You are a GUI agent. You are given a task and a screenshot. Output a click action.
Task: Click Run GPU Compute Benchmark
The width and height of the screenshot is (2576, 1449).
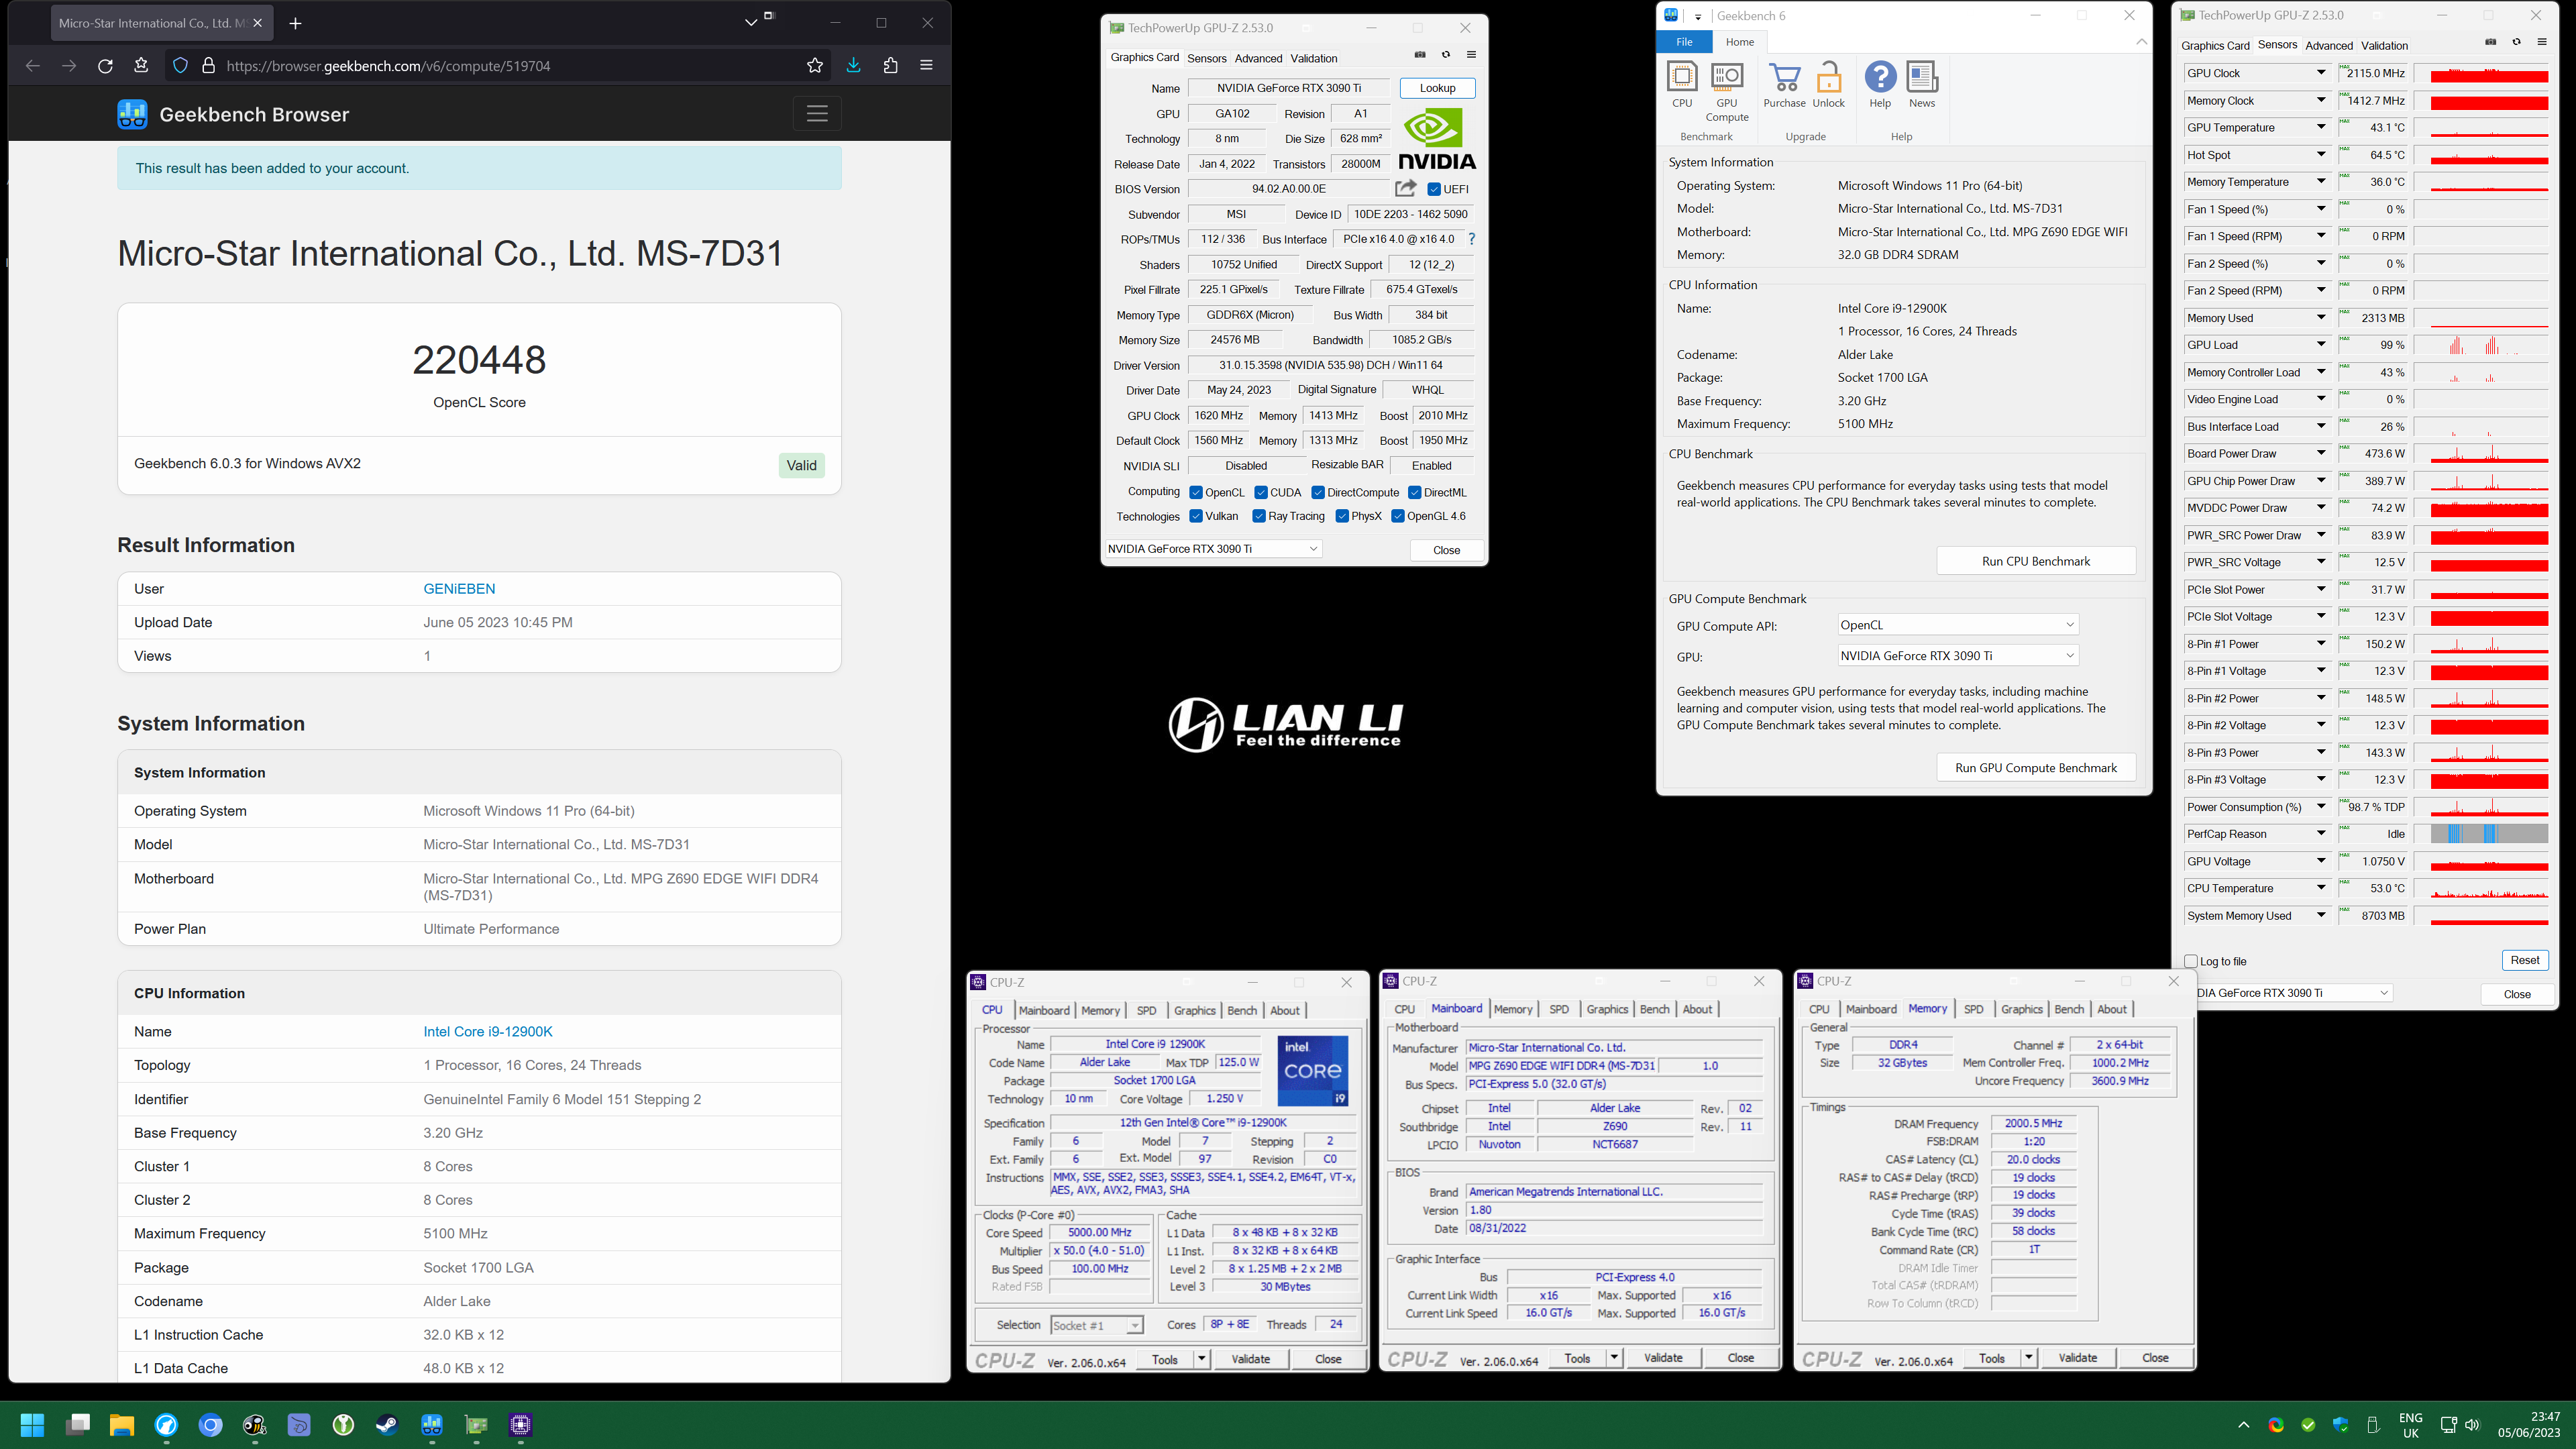click(2036, 768)
